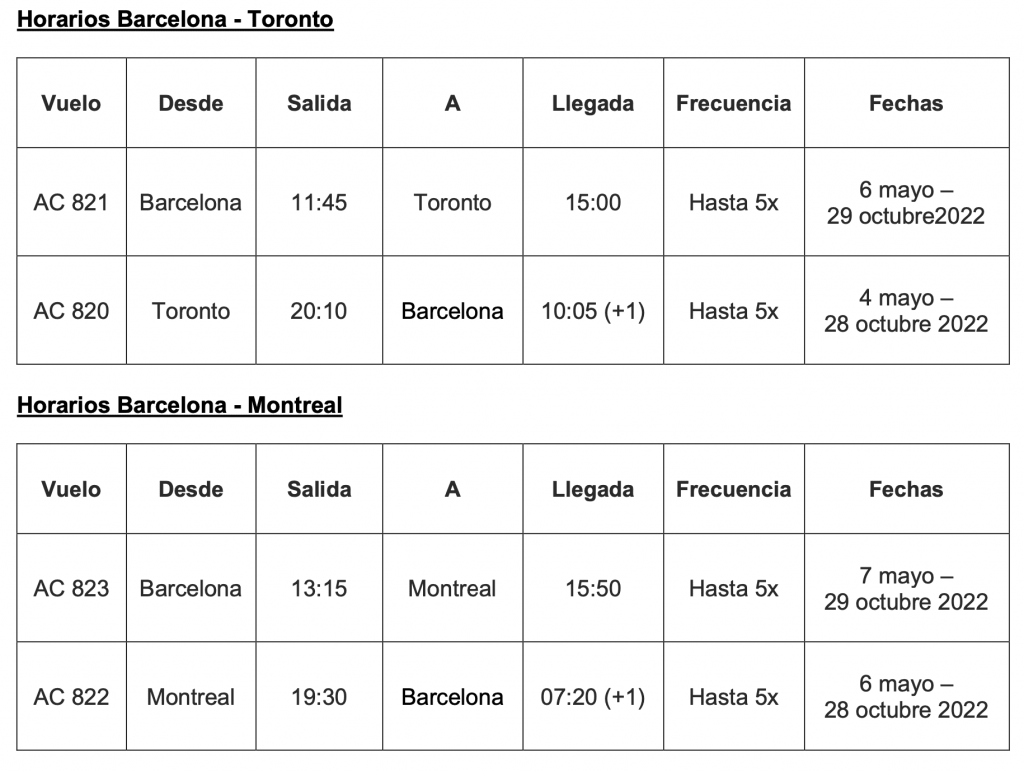Click the "4 mayo – 28 octubre 2022" dates cell
This screenshot has width=1024, height=772.
coord(906,311)
